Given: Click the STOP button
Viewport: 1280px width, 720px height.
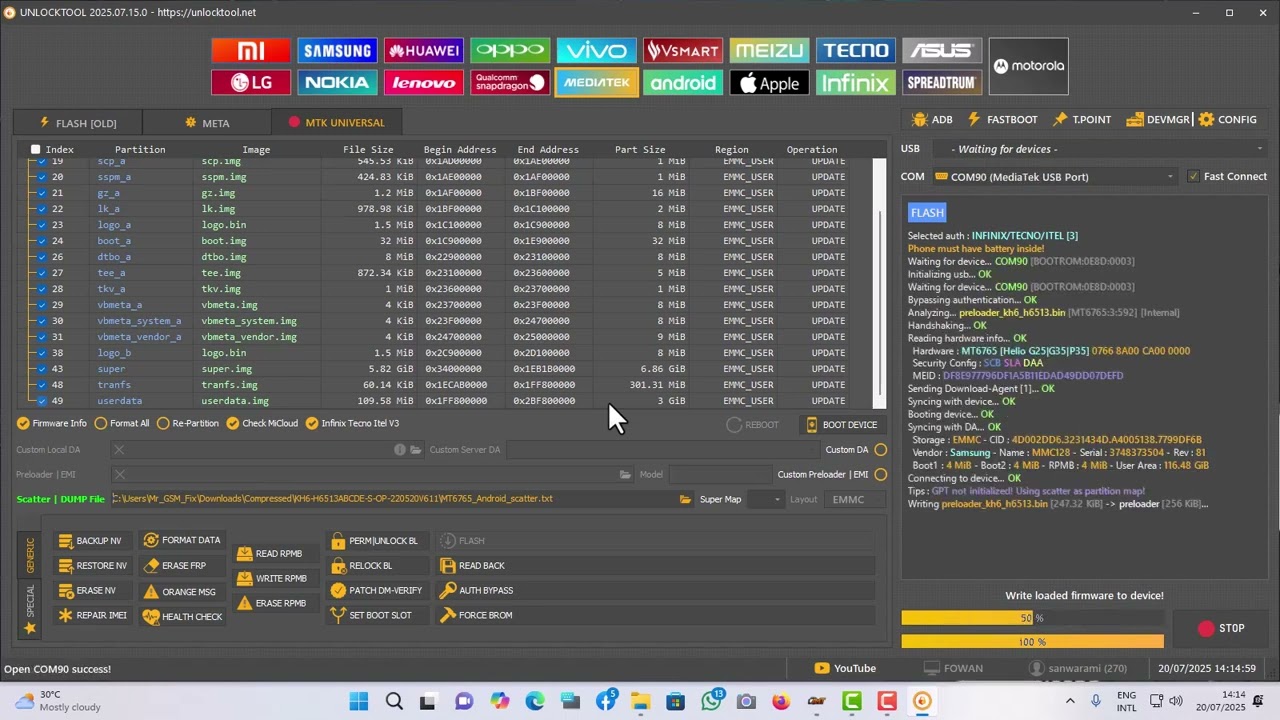Looking at the screenshot, I should click(1222, 629).
